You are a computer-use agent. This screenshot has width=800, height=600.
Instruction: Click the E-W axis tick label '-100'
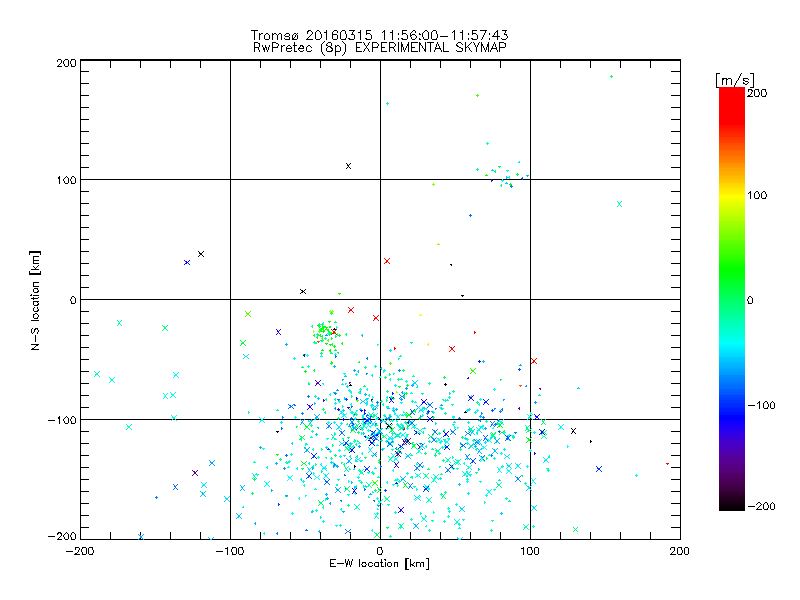coord(230,551)
